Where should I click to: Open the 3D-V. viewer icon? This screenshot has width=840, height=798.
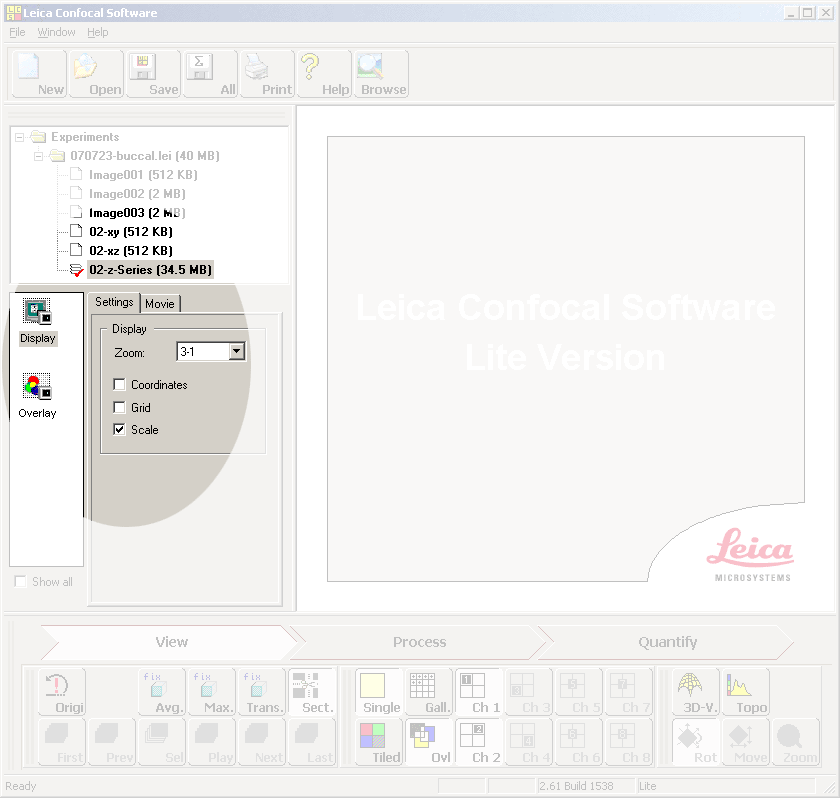tap(696, 691)
